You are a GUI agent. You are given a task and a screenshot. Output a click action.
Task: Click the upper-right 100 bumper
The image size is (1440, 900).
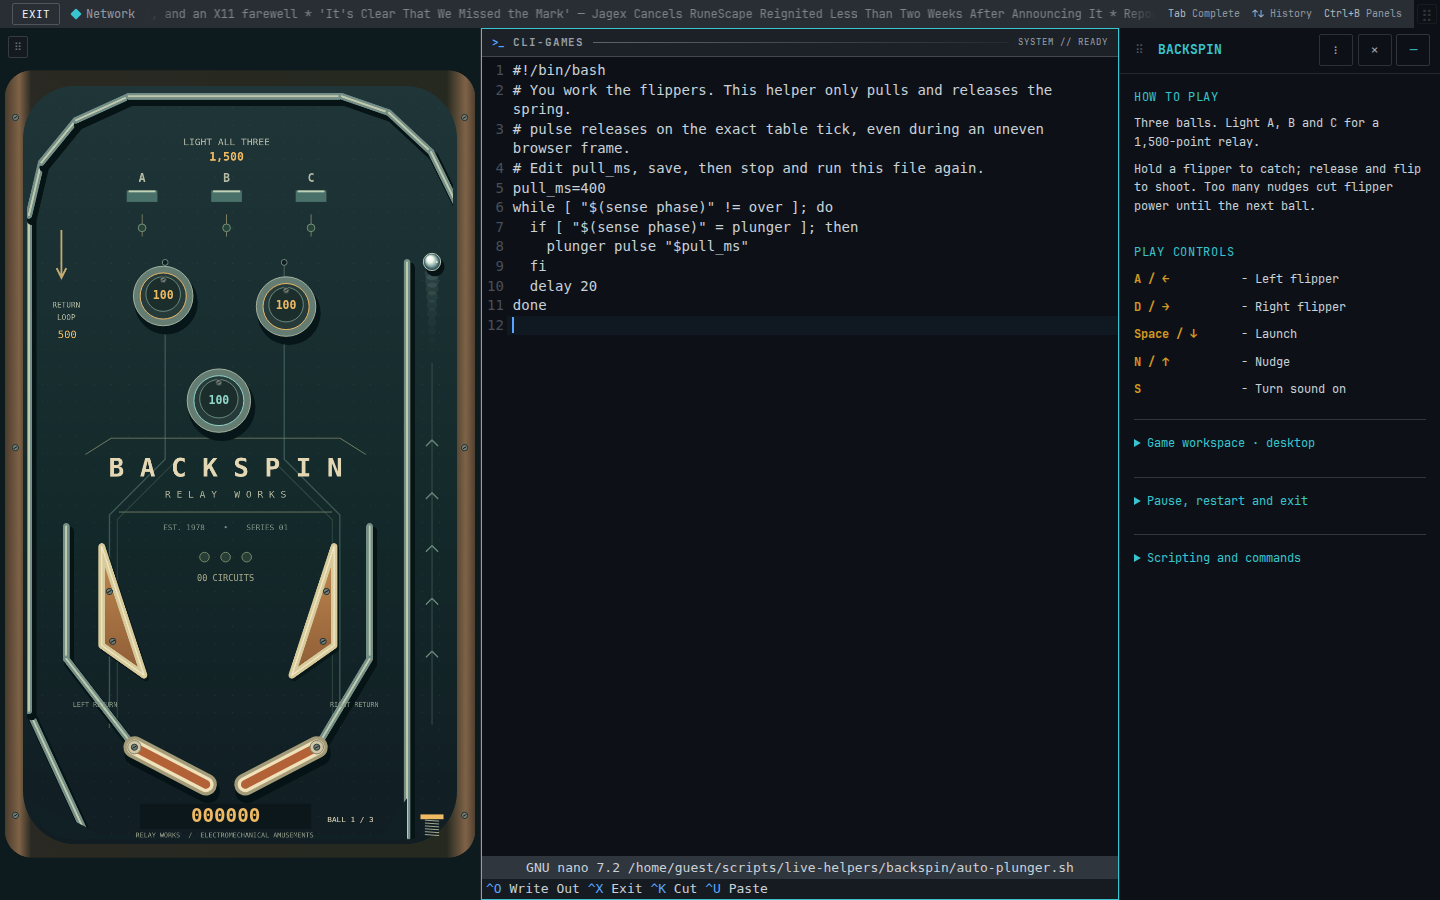pyautogui.click(x=286, y=305)
